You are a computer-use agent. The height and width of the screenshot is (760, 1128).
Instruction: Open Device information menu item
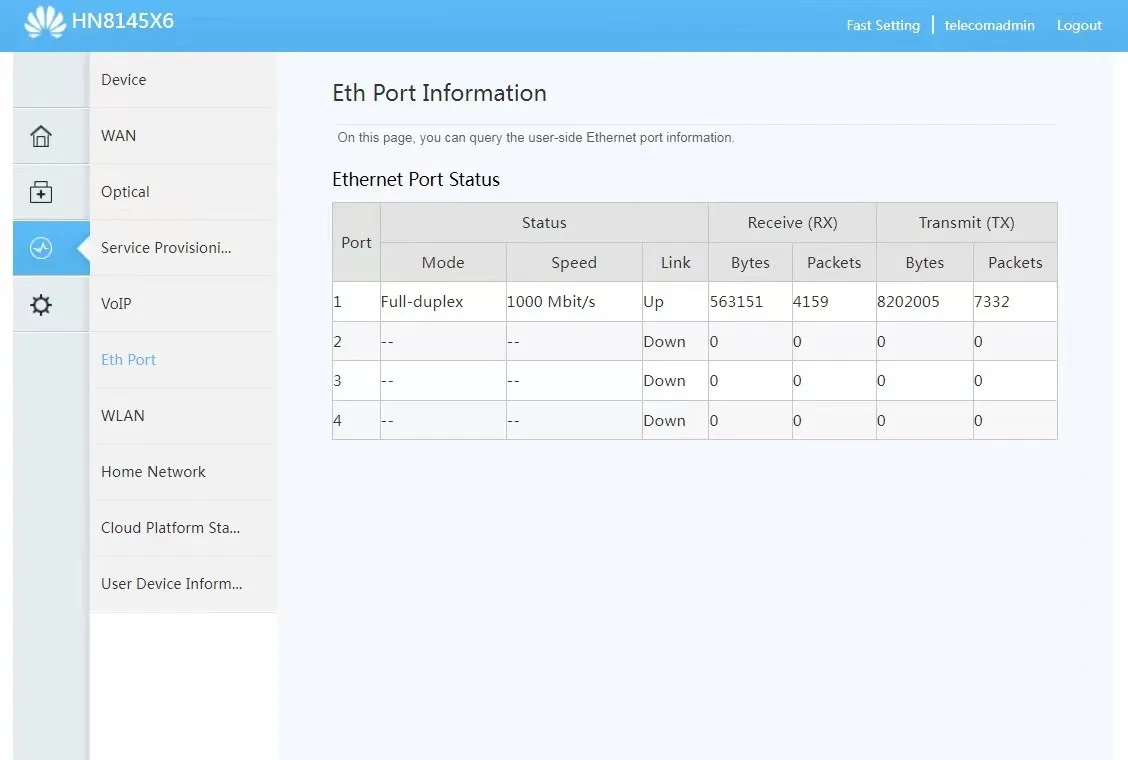(124, 80)
